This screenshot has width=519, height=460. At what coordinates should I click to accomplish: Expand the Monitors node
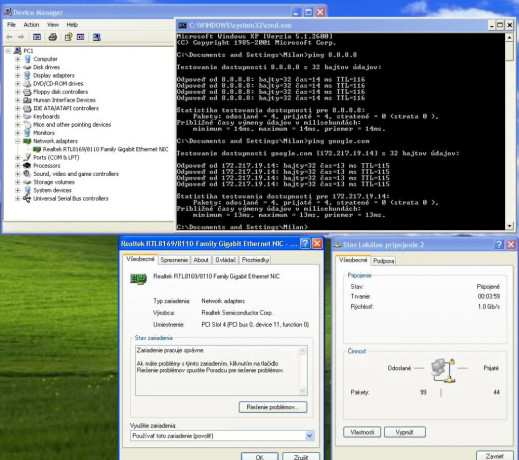[x=18, y=133]
